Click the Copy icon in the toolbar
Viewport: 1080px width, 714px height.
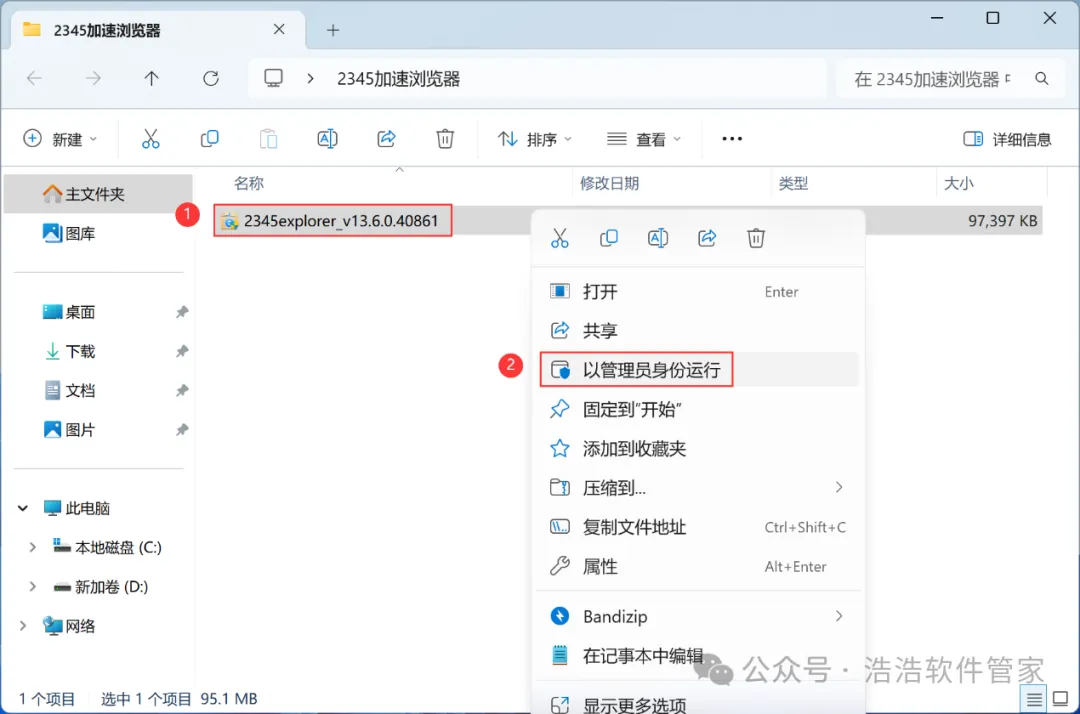click(x=209, y=139)
